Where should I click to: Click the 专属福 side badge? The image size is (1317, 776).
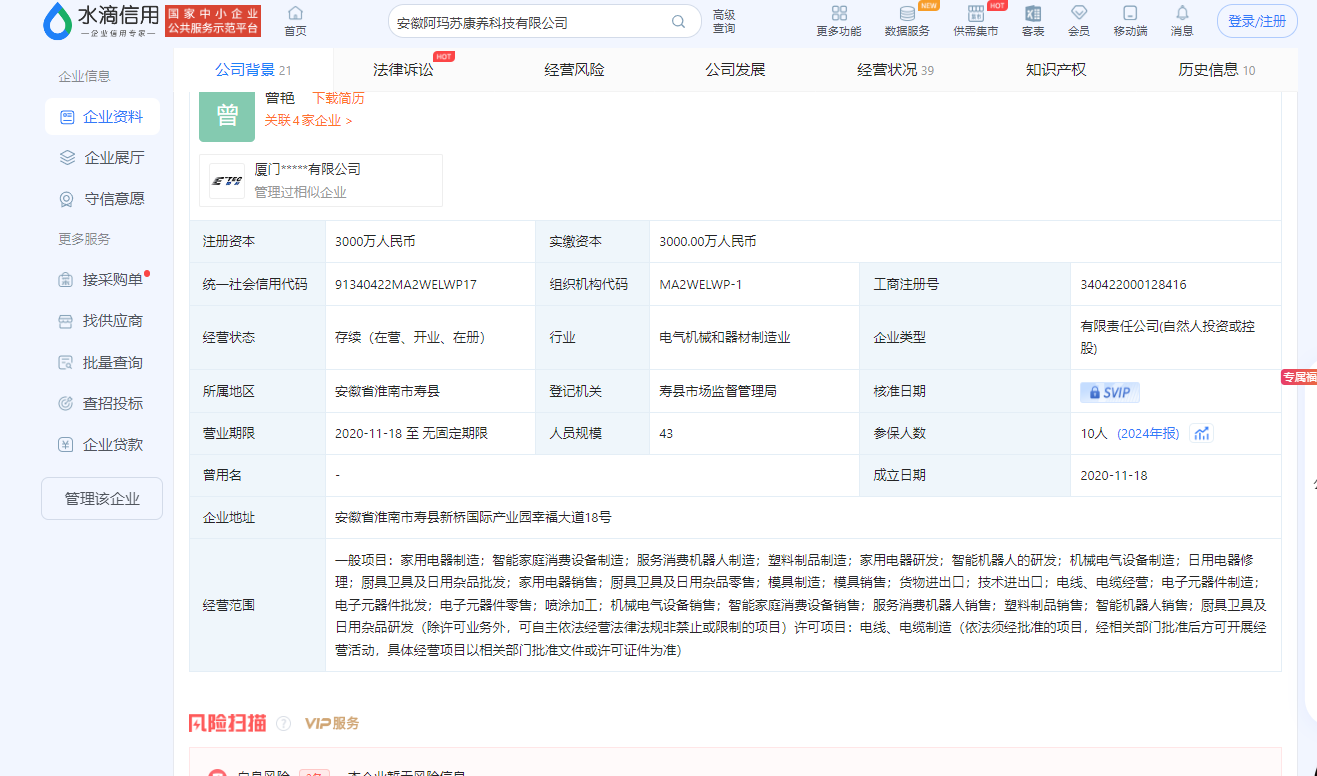tap(1299, 377)
